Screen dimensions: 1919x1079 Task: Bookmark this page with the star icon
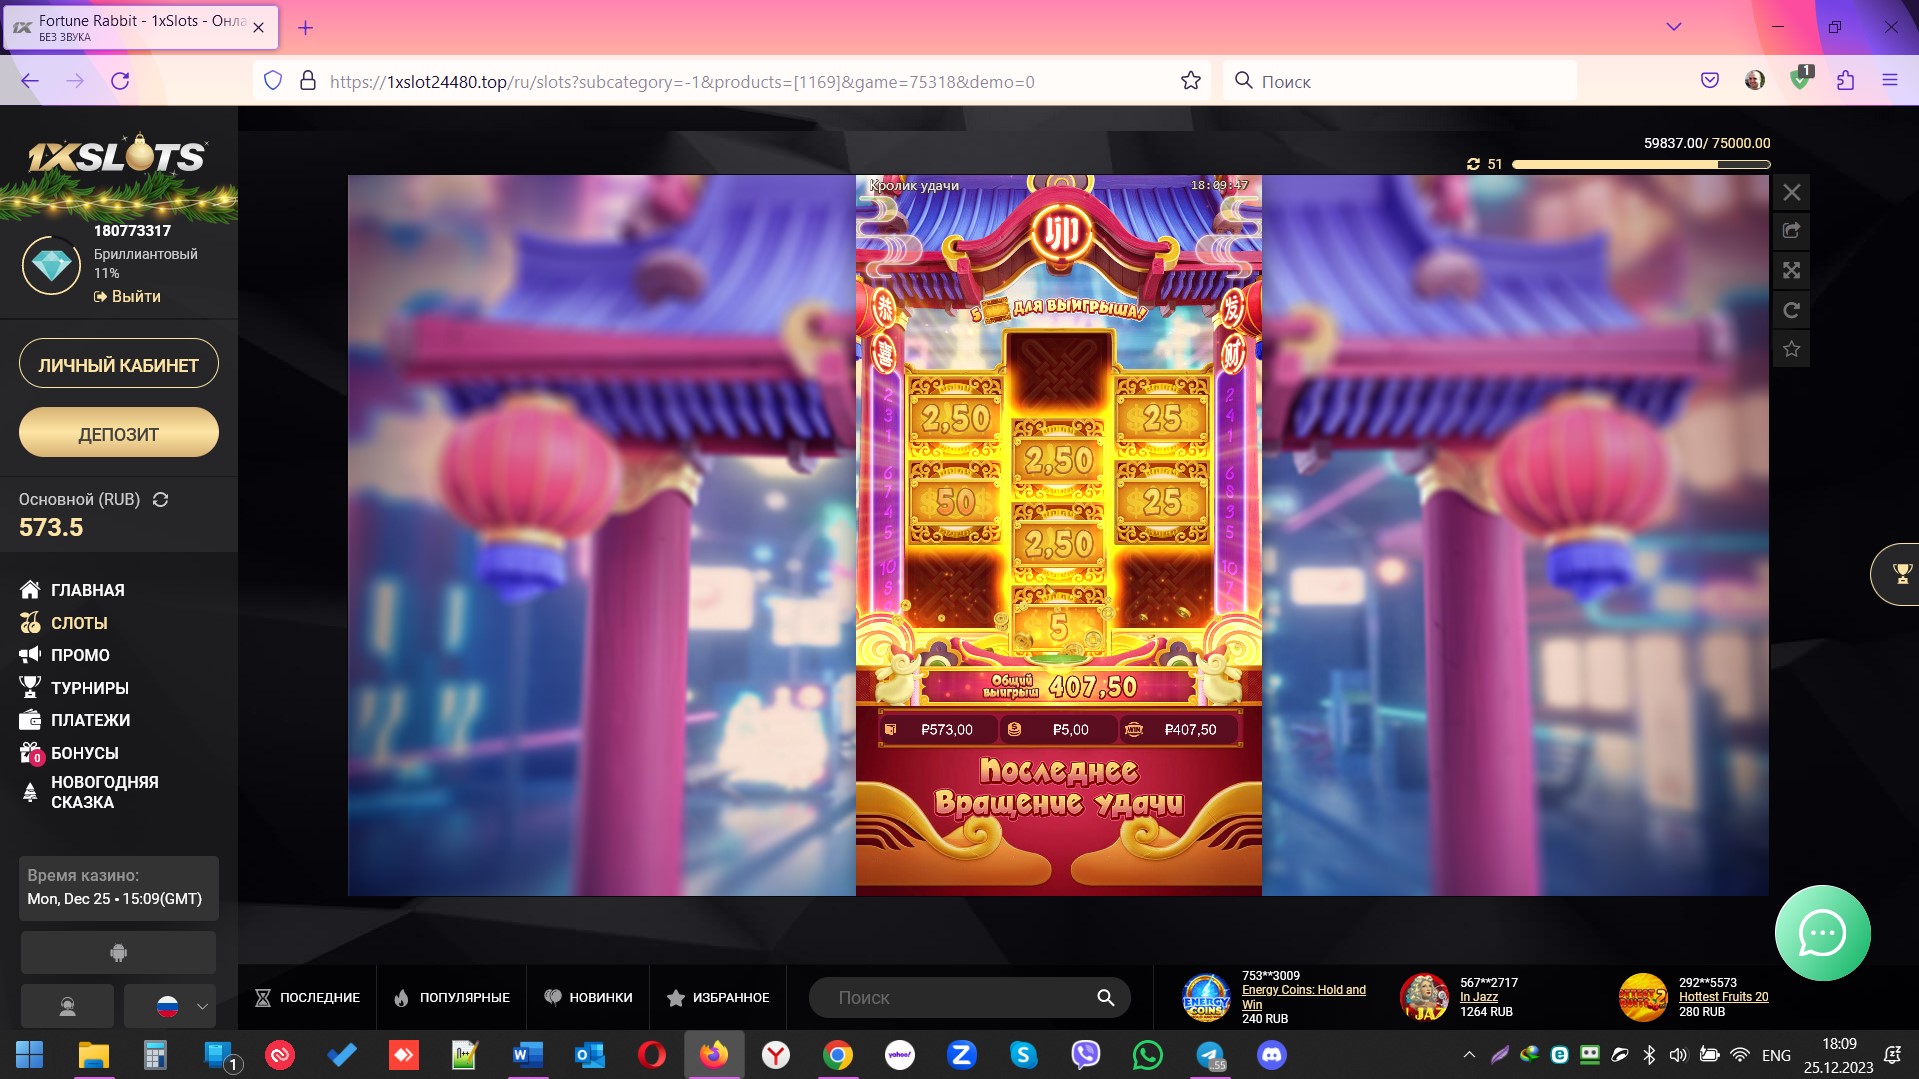point(1190,81)
